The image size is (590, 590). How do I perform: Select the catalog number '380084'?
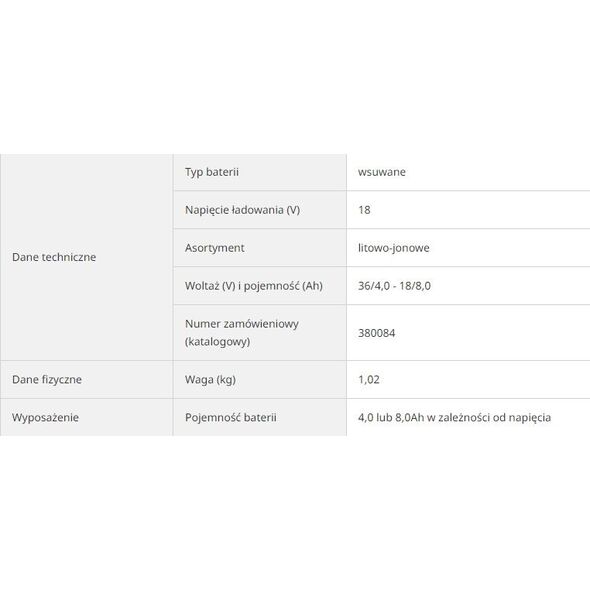[377, 333]
